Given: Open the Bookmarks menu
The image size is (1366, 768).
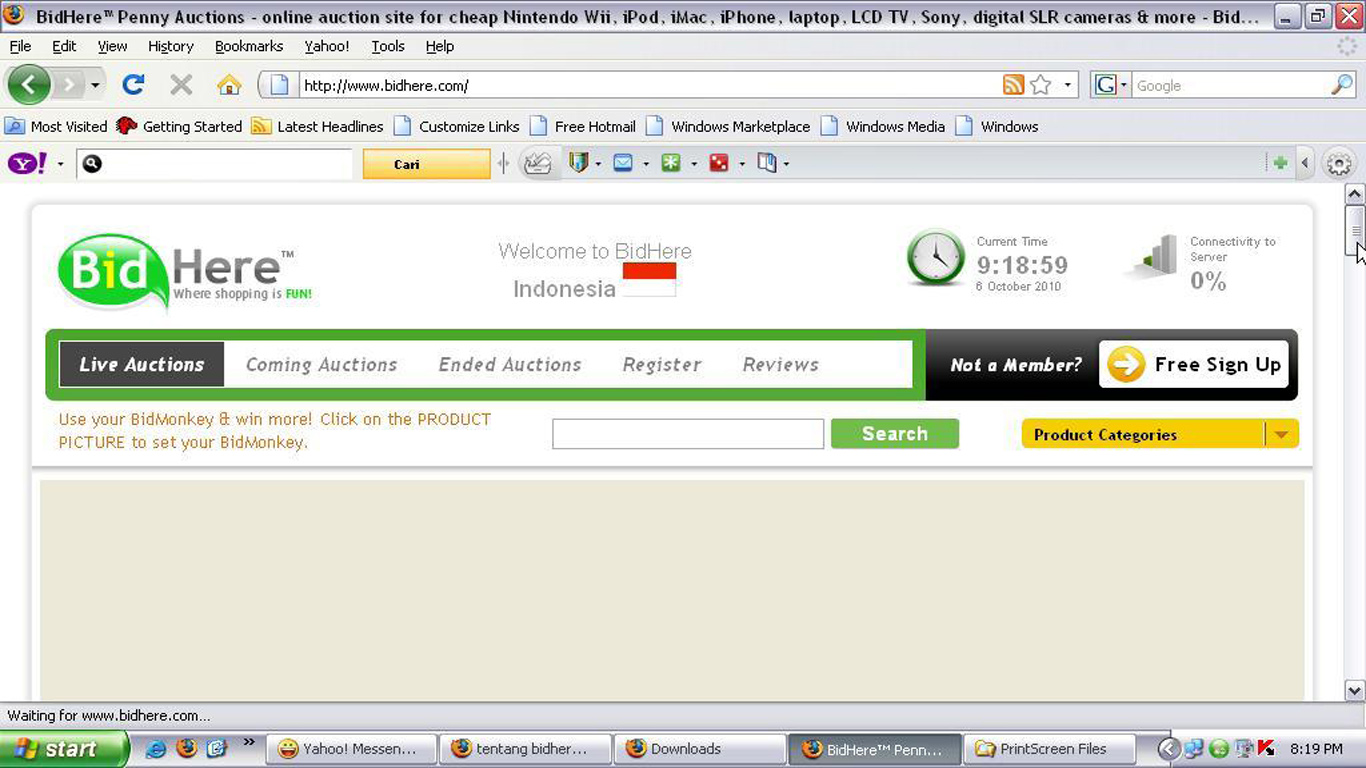Looking at the screenshot, I should click(249, 46).
